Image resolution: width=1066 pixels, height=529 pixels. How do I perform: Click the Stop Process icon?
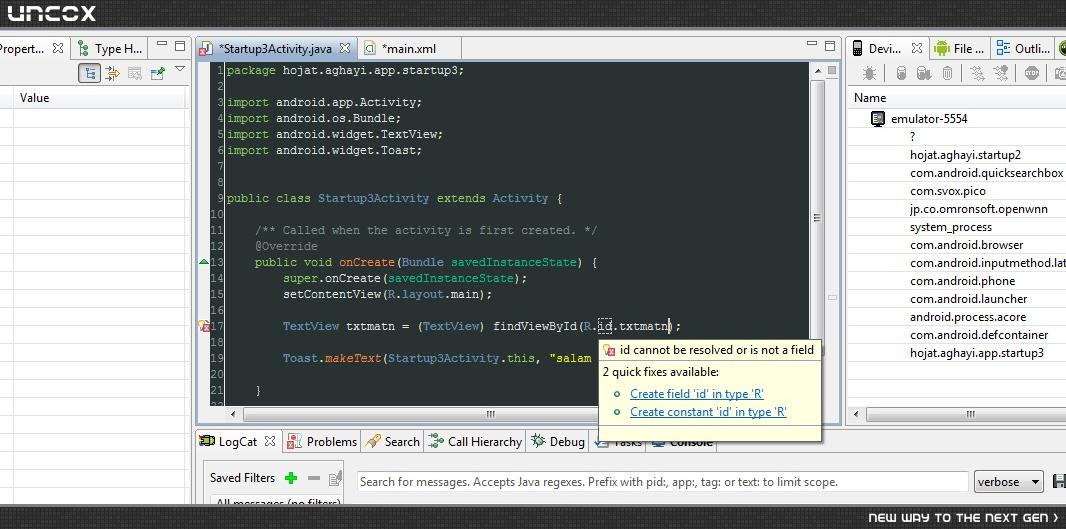[x=1032, y=73]
